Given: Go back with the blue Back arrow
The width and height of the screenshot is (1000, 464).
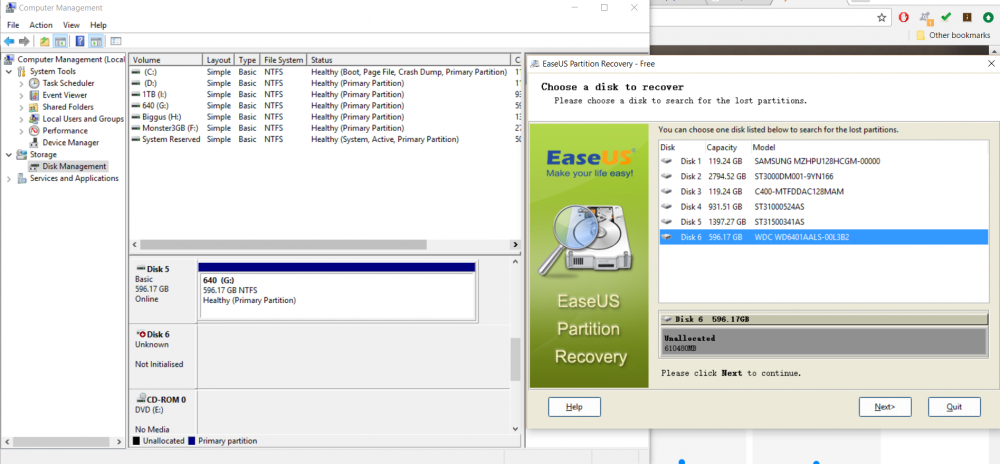Looking at the screenshot, I should tap(9, 41).
